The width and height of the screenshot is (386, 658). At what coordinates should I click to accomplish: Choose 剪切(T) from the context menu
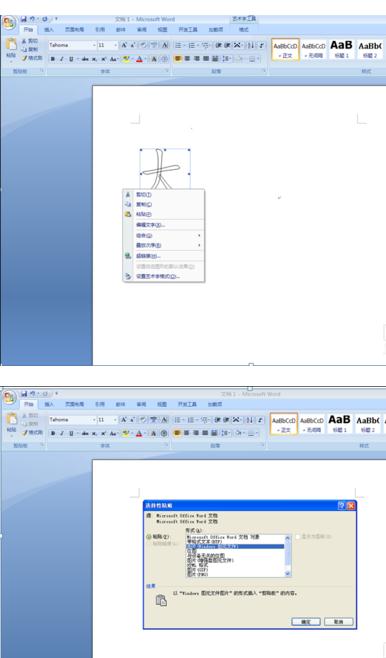[164, 195]
